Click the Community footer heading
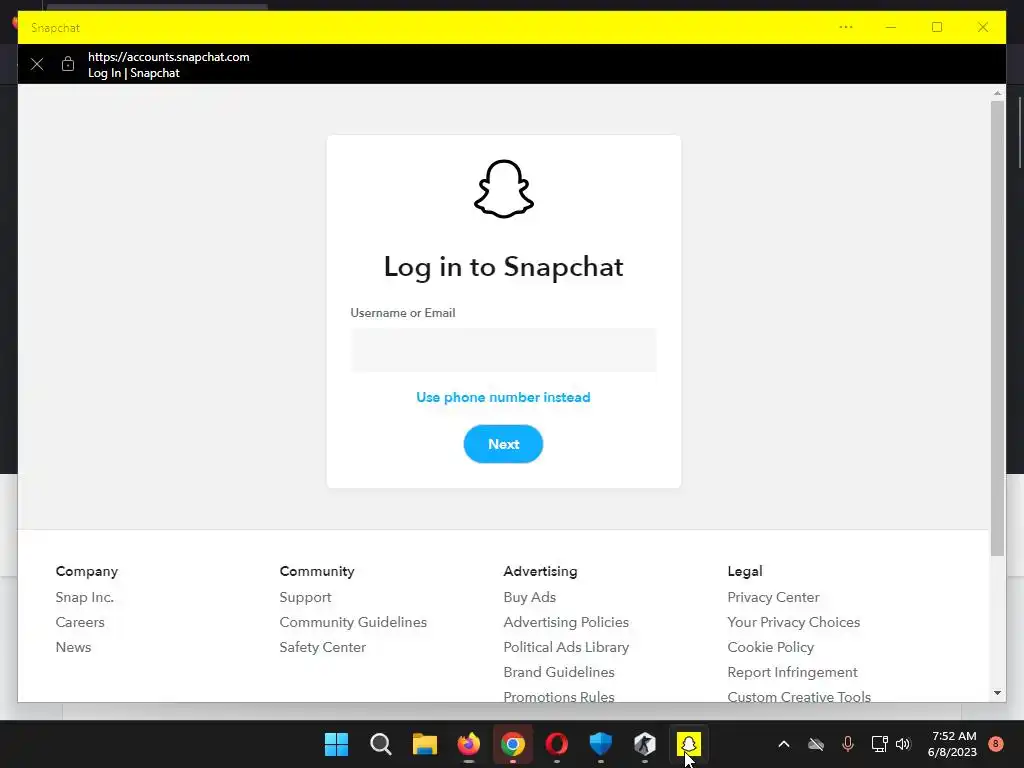Viewport: 1024px width, 768px height. point(317,571)
